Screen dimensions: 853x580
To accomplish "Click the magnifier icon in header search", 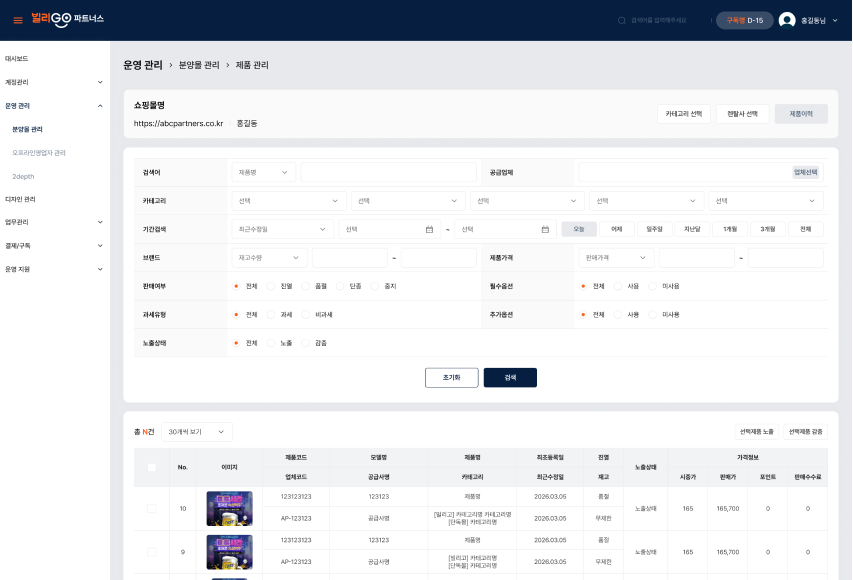I will pyautogui.click(x=621, y=21).
